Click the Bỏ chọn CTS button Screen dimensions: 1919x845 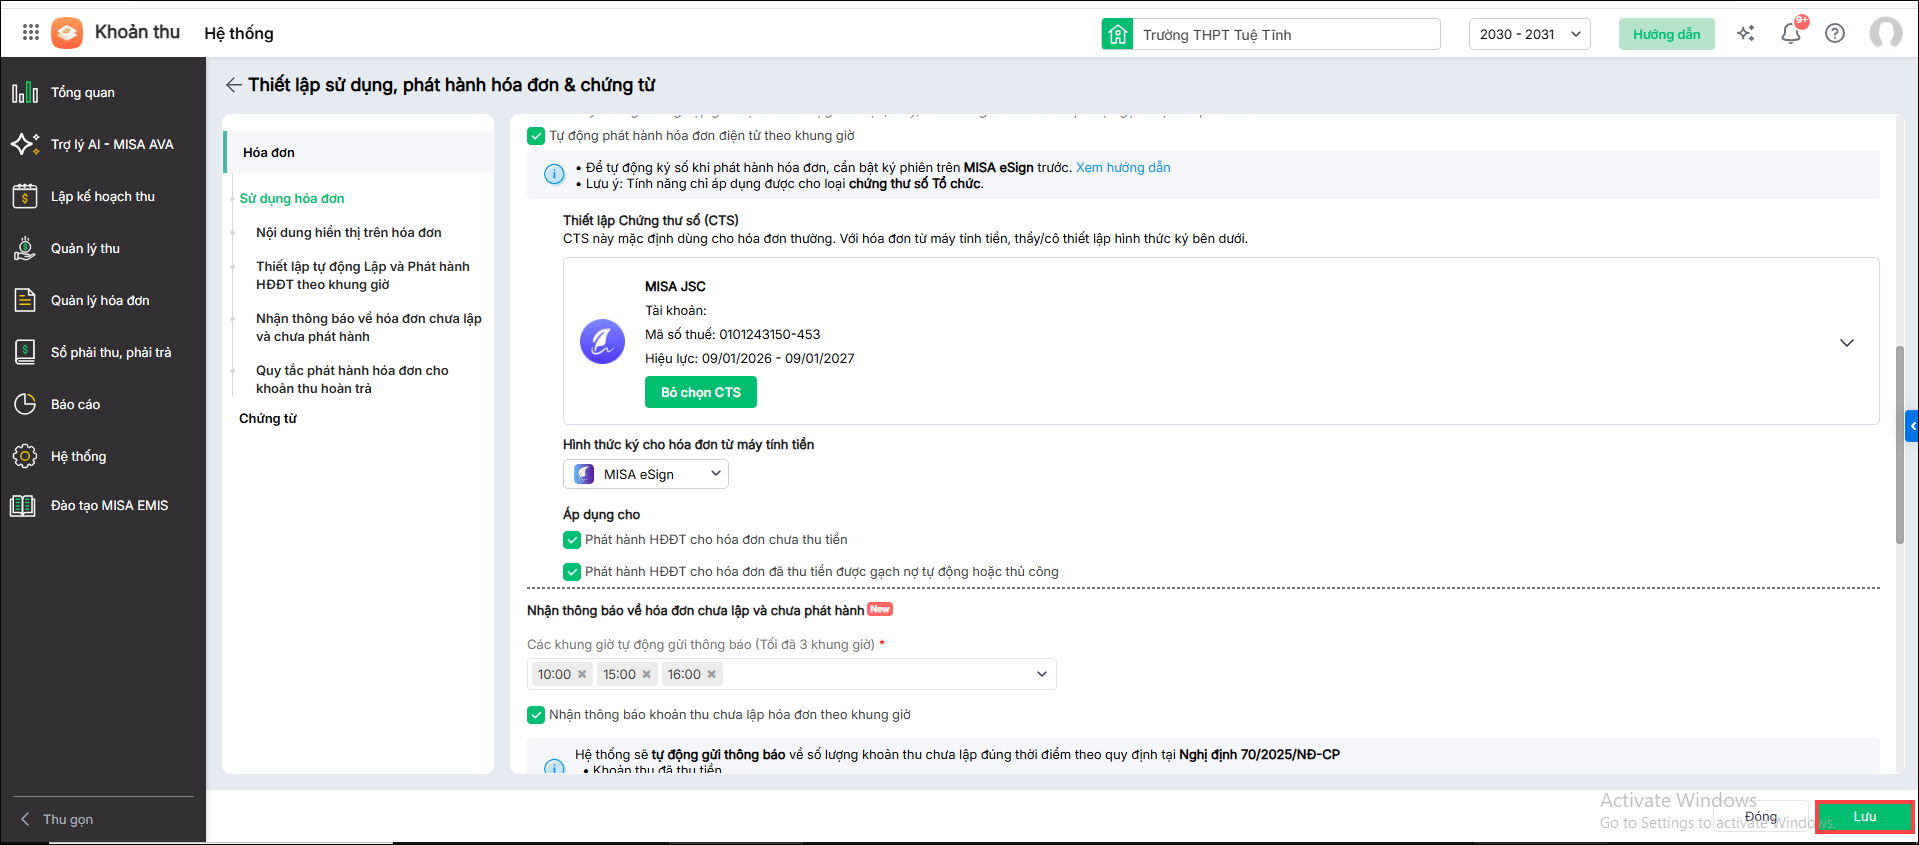tap(700, 392)
